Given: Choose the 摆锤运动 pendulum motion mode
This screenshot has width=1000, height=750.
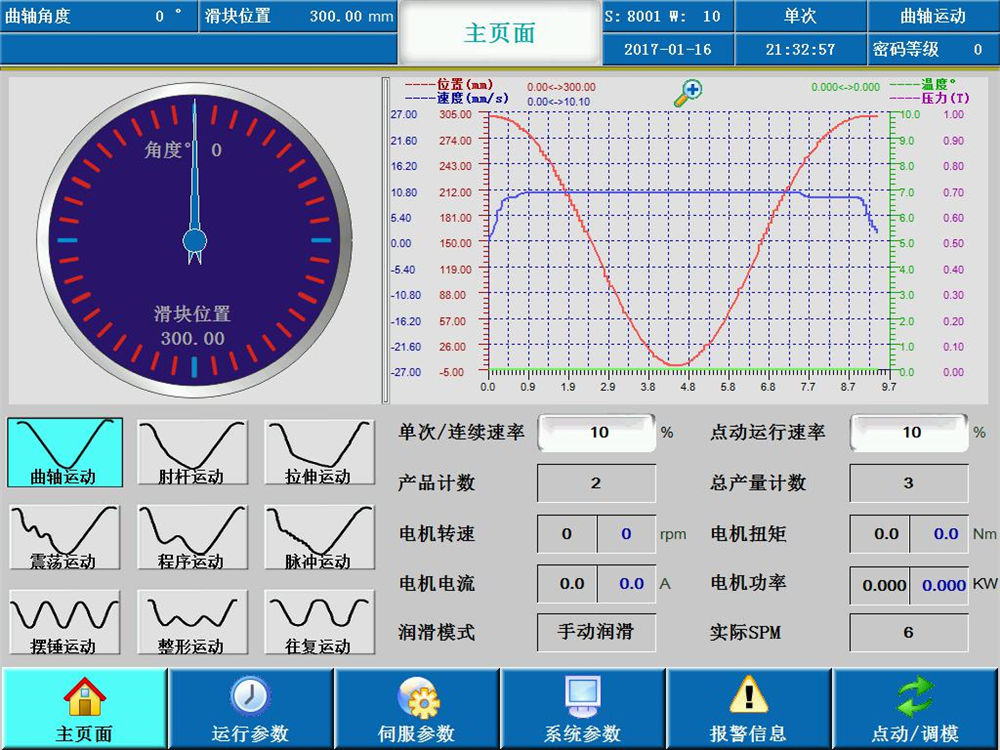Looking at the screenshot, I should (x=65, y=622).
